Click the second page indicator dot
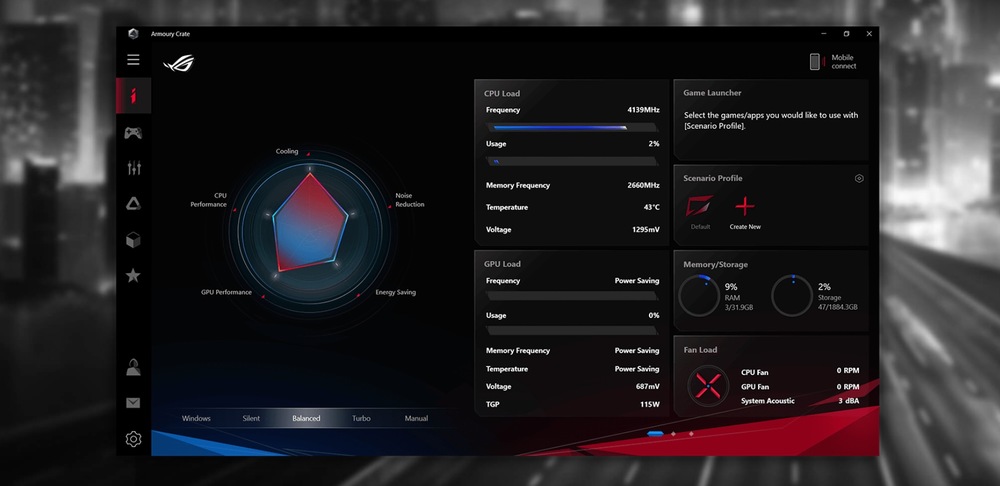The image size is (1000, 486). tap(673, 434)
